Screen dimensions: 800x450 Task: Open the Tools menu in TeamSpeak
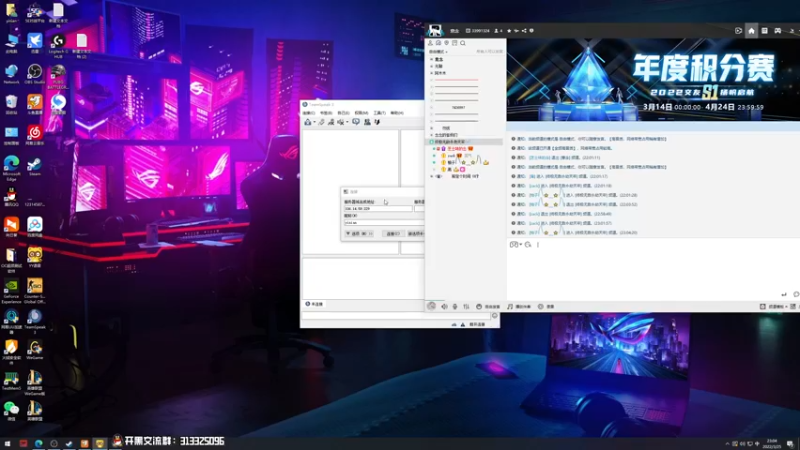379,113
